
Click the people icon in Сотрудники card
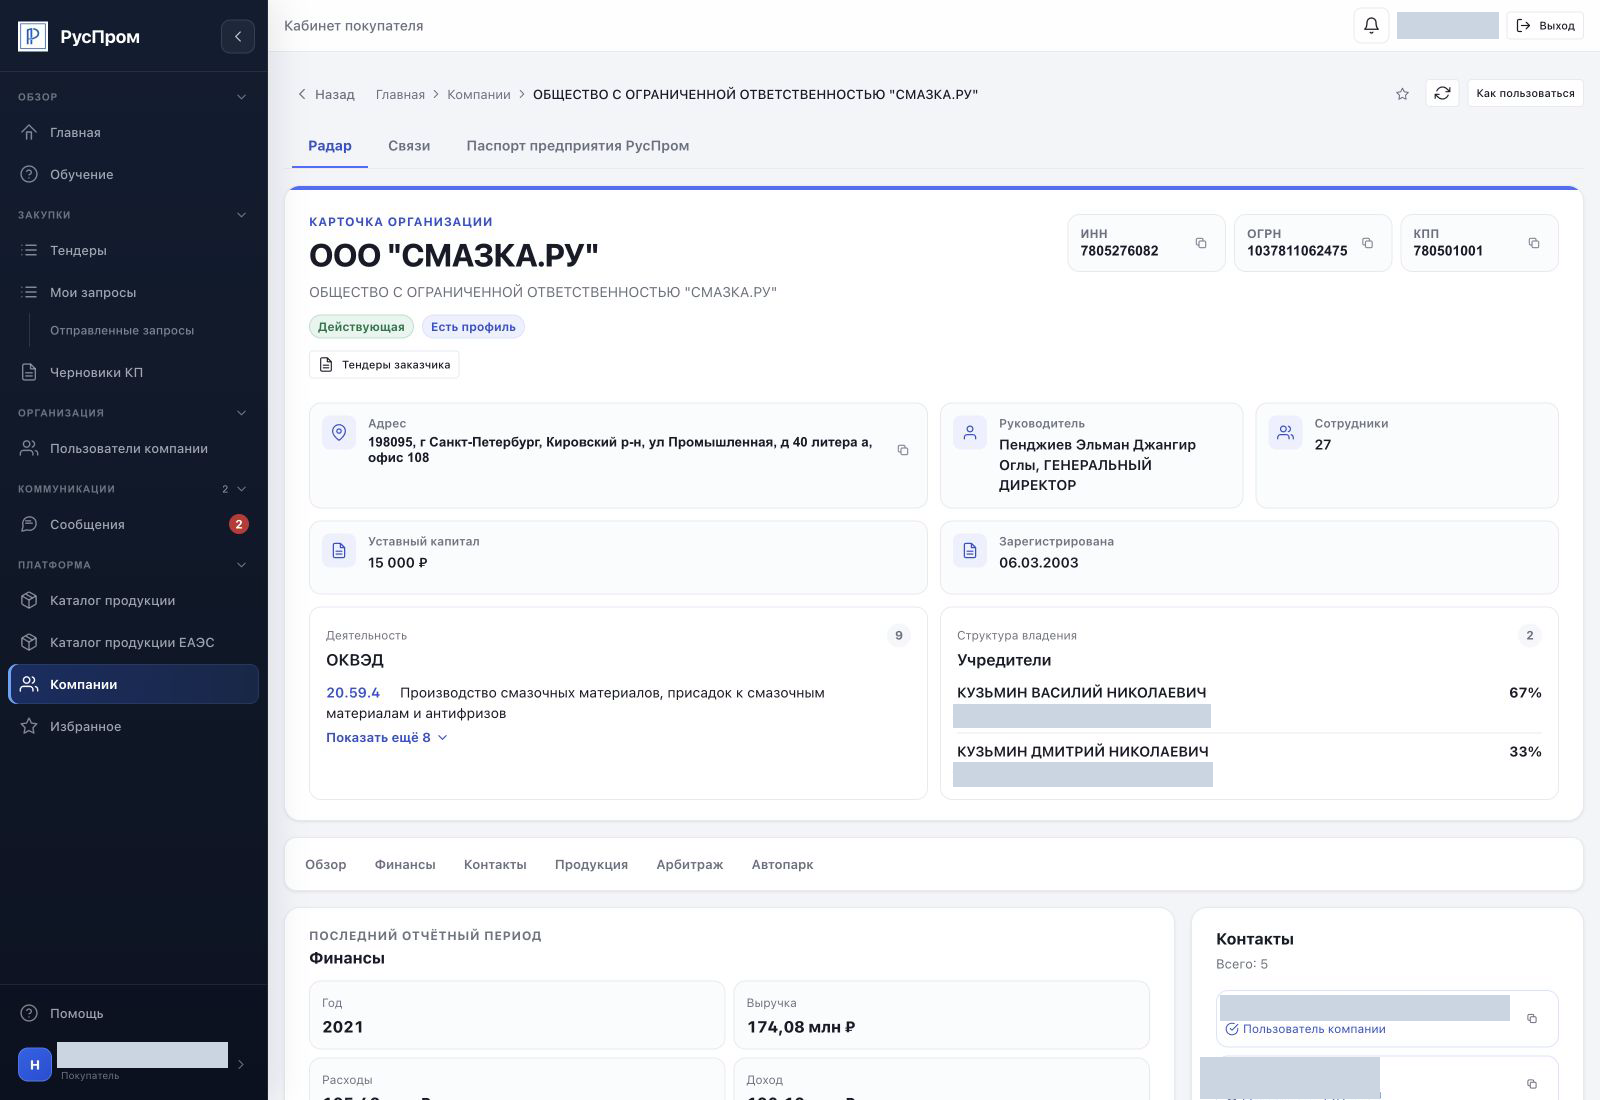[x=1286, y=433]
